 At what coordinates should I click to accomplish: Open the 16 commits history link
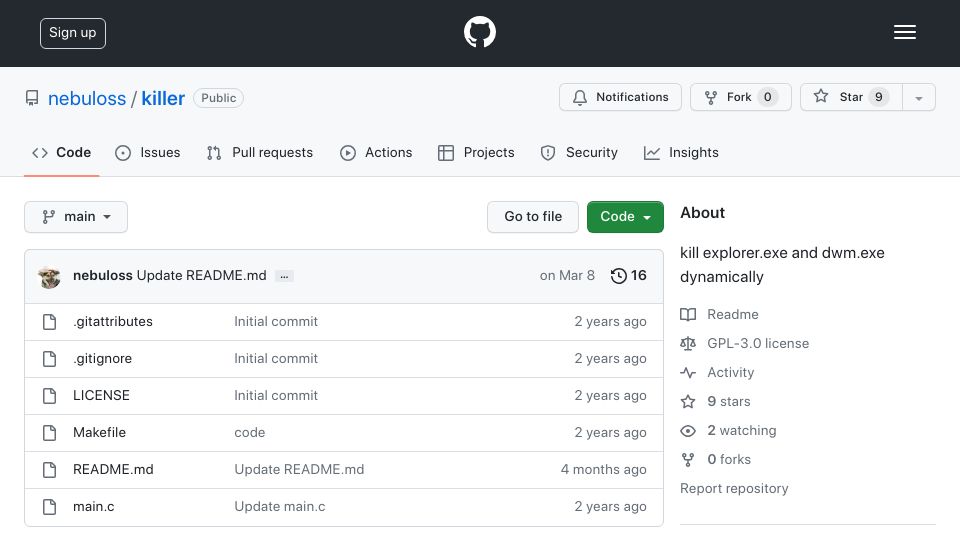tap(629, 276)
